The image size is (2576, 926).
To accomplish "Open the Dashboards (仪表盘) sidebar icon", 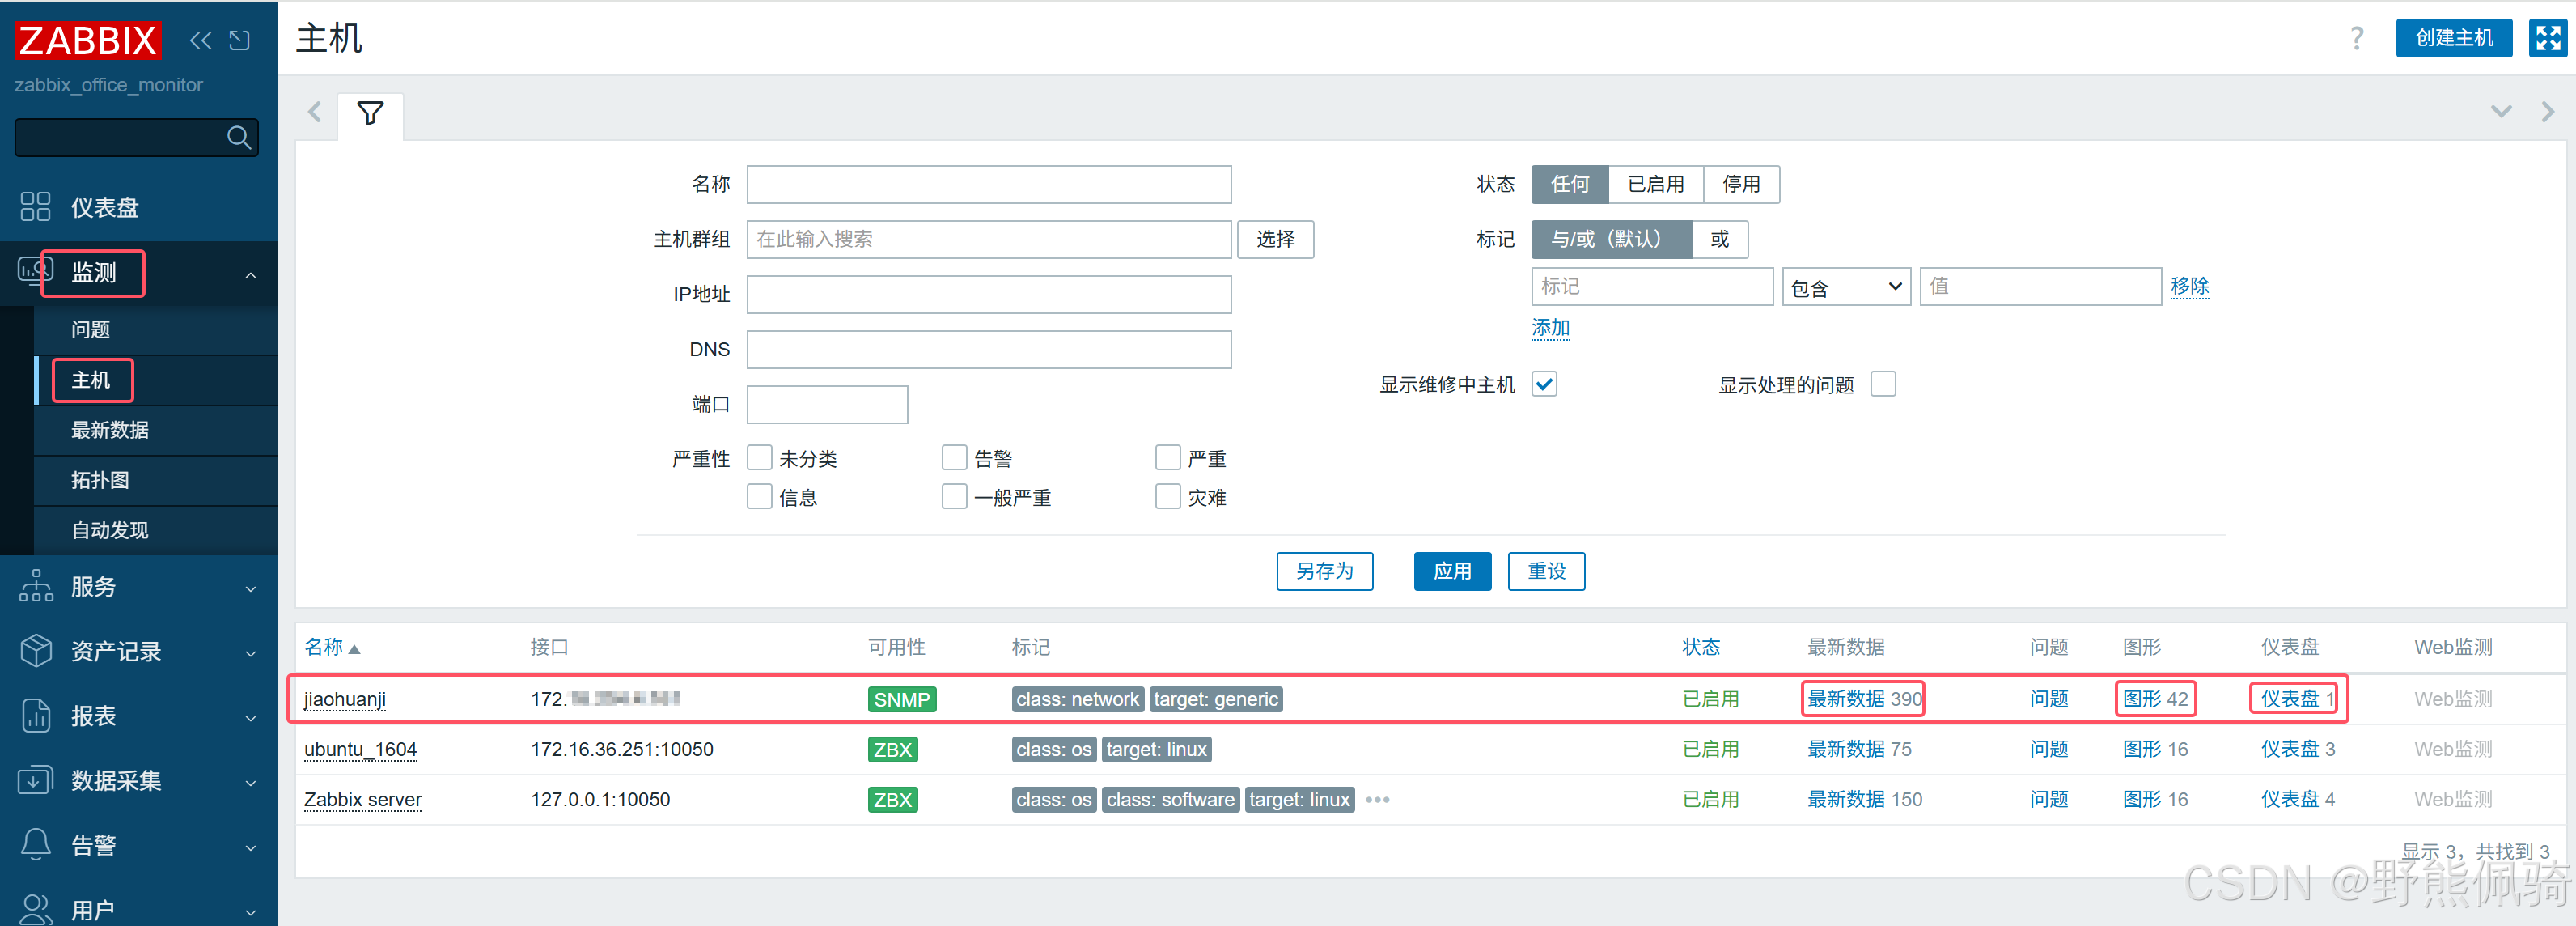I will point(35,207).
